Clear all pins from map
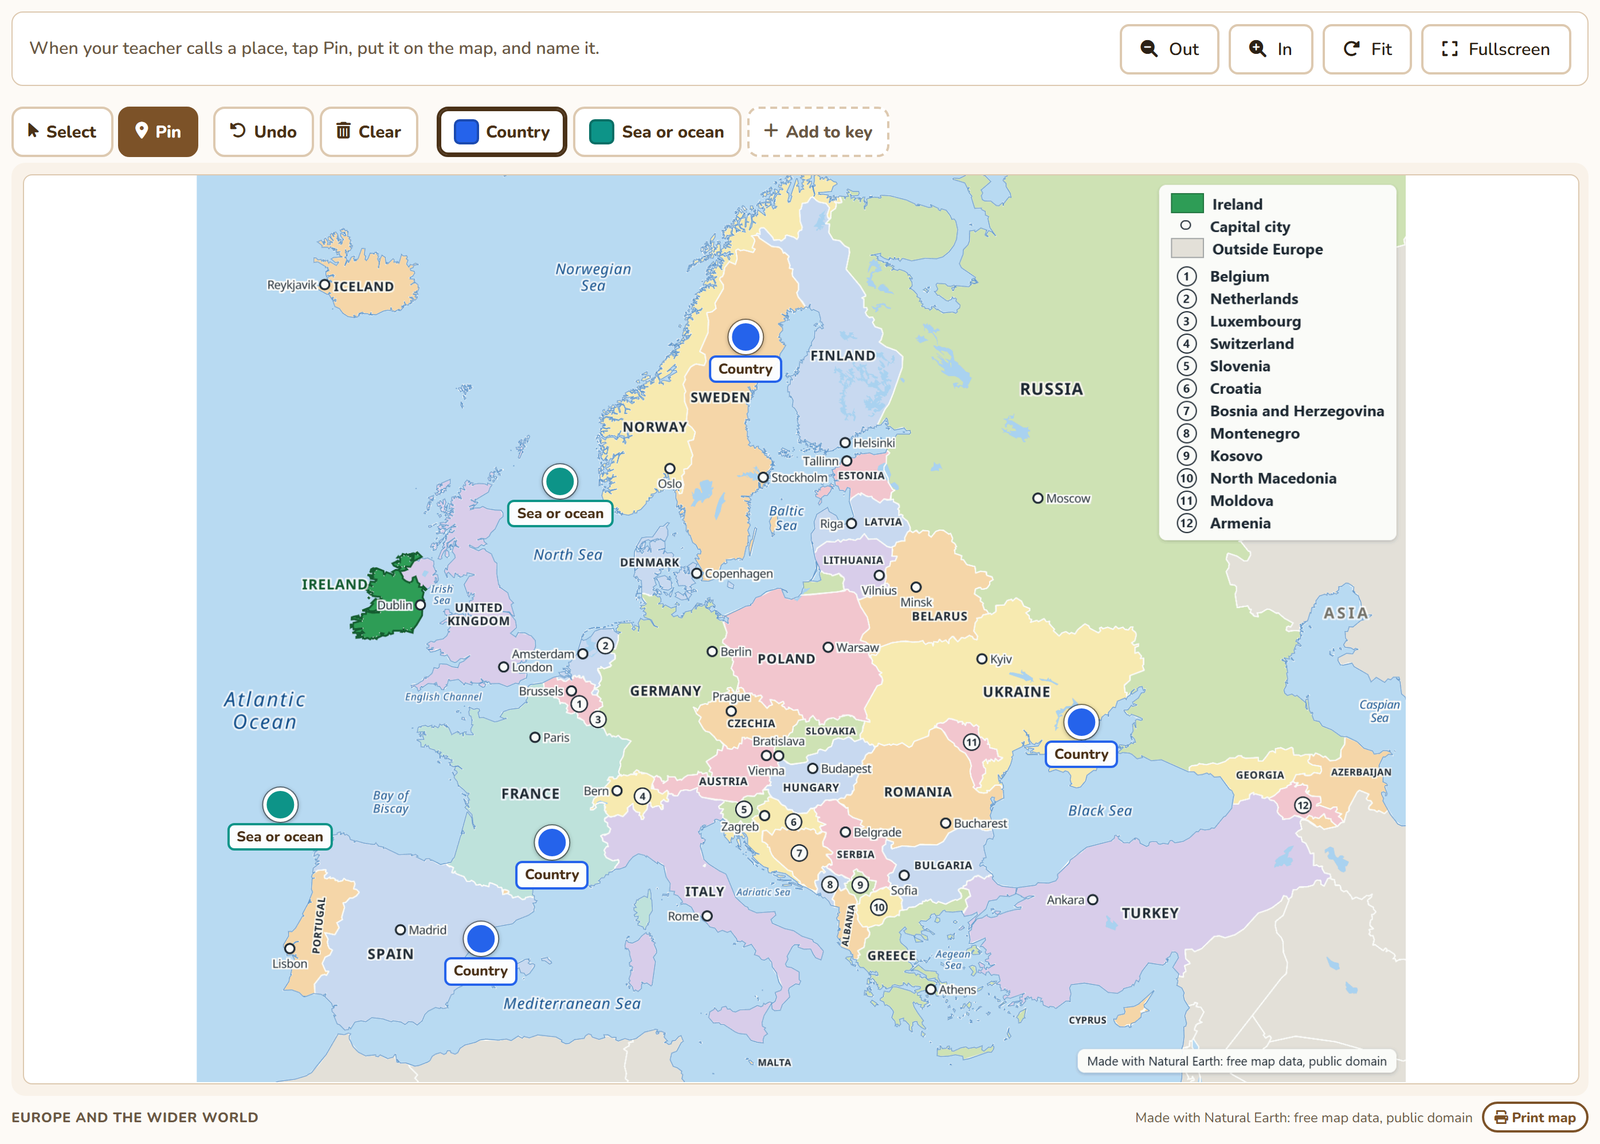 coord(369,132)
